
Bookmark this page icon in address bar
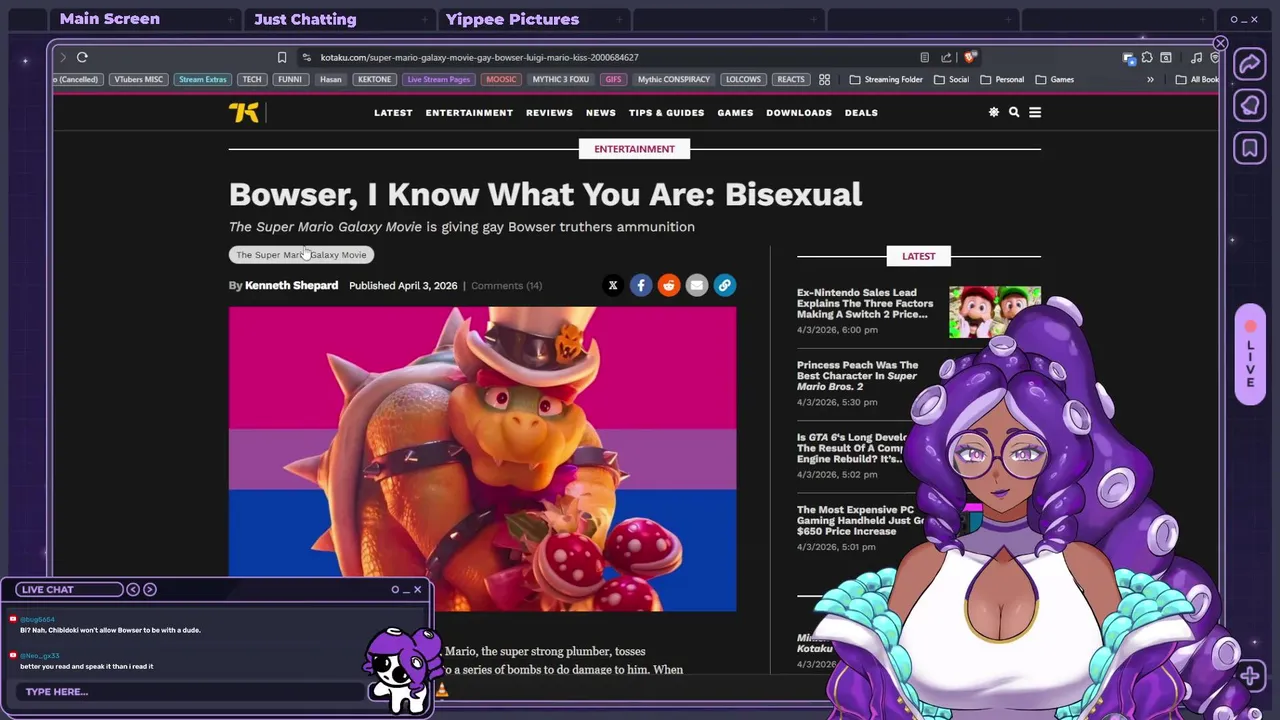pos(282,58)
